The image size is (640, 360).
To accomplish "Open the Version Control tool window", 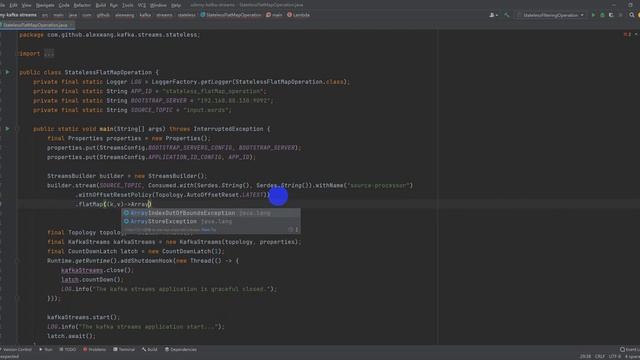I will click(x=16, y=349).
